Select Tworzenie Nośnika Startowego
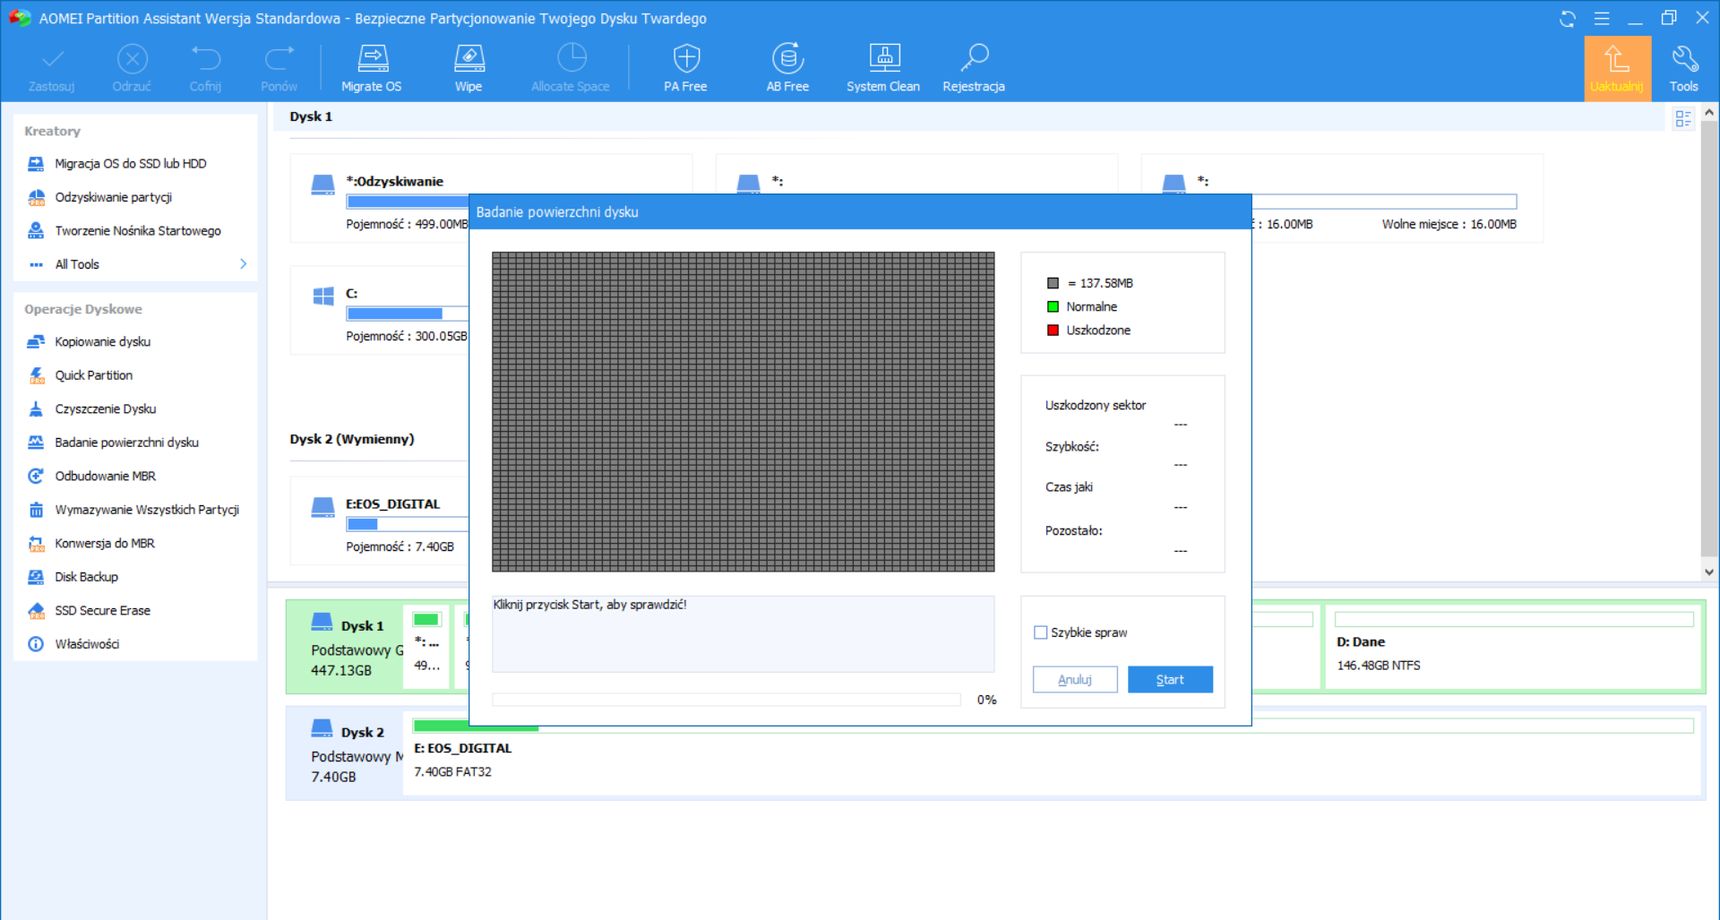The width and height of the screenshot is (1720, 920). [x=138, y=231]
